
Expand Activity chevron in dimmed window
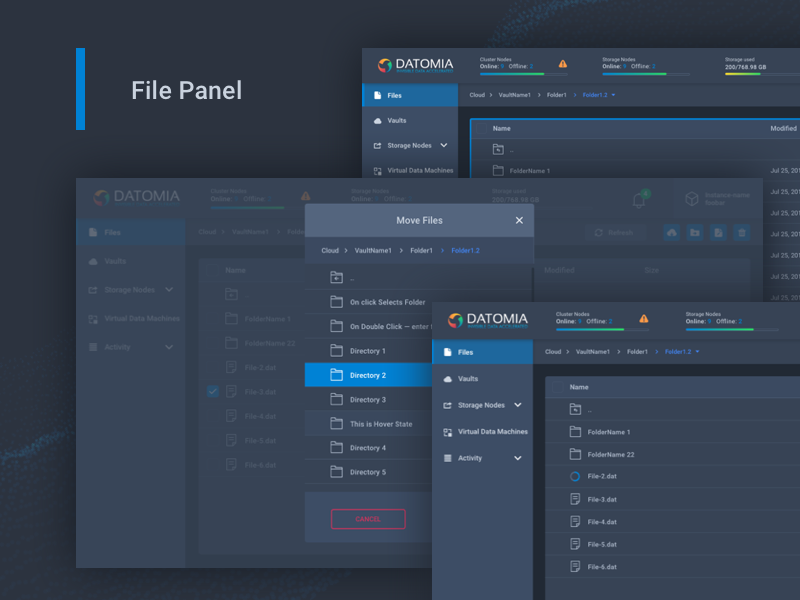pyautogui.click(x=169, y=347)
